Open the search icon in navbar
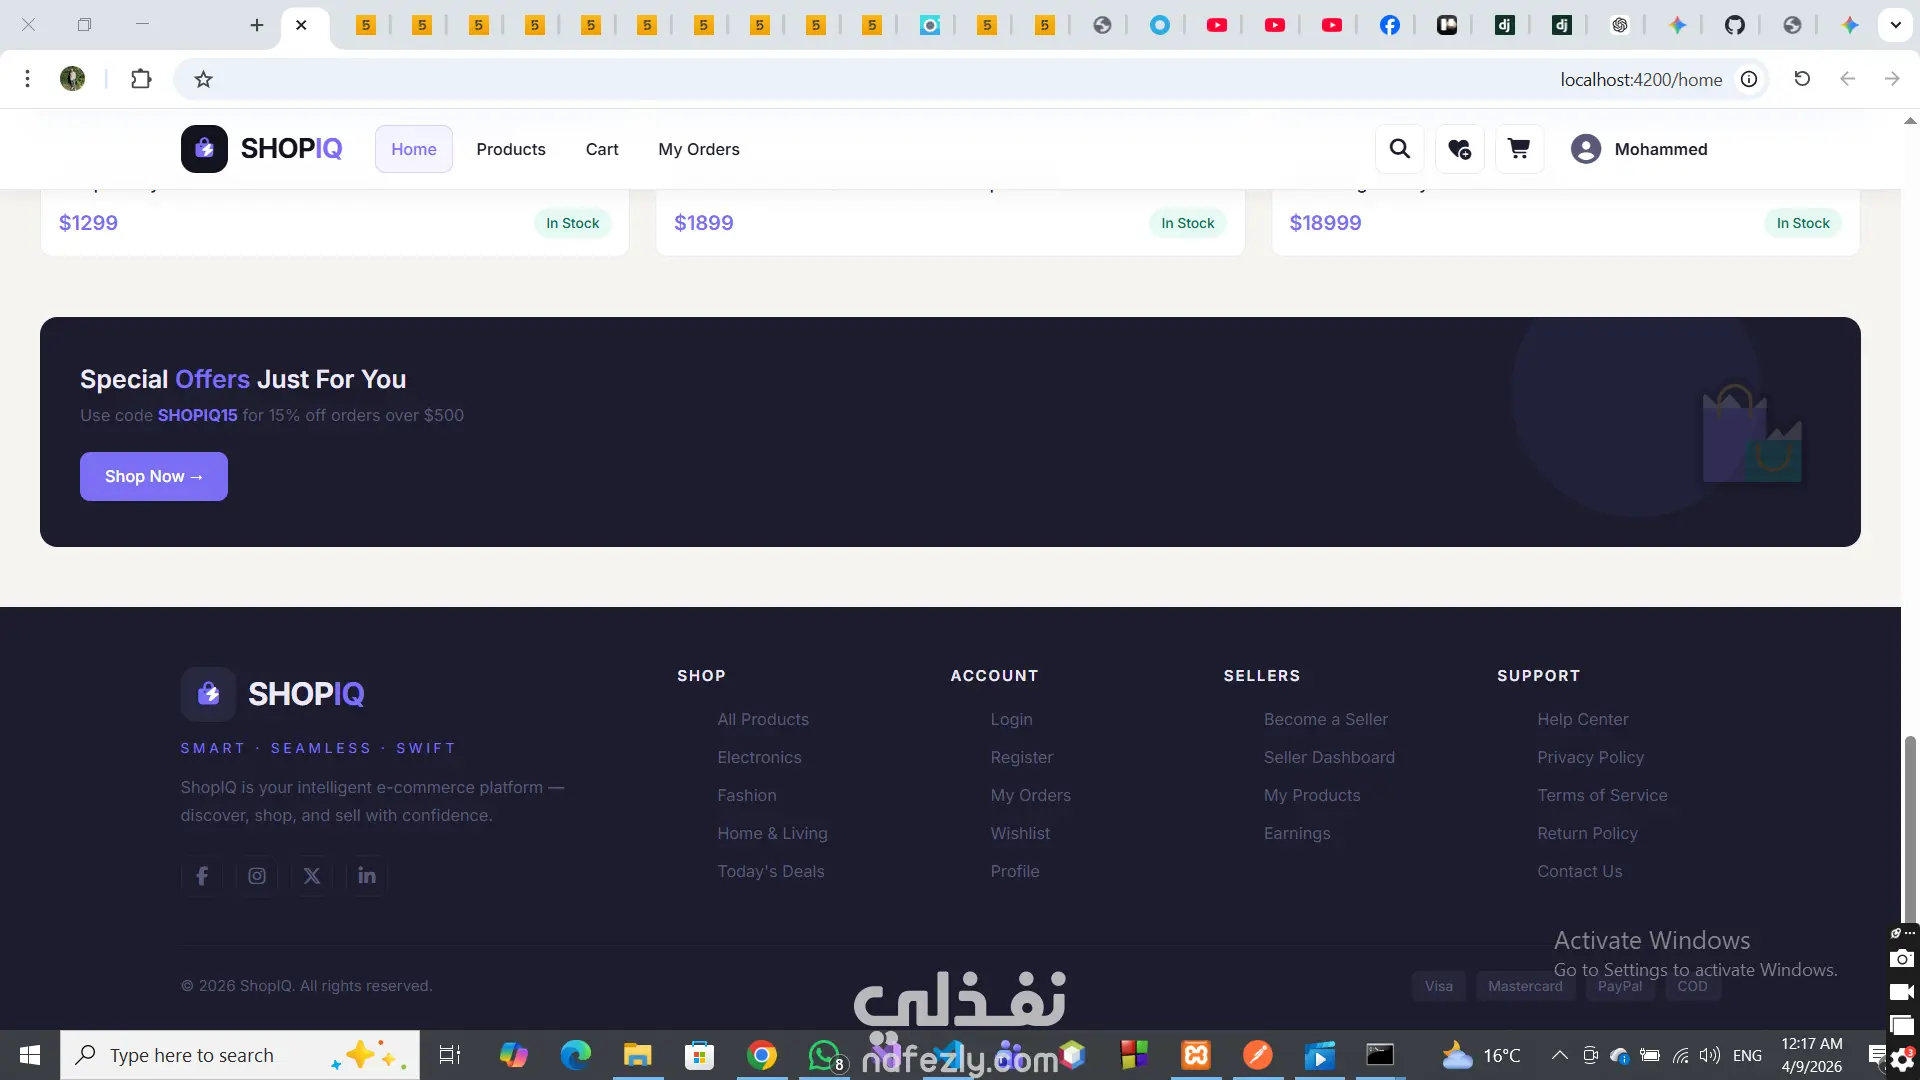The width and height of the screenshot is (1920, 1080). [1400, 149]
